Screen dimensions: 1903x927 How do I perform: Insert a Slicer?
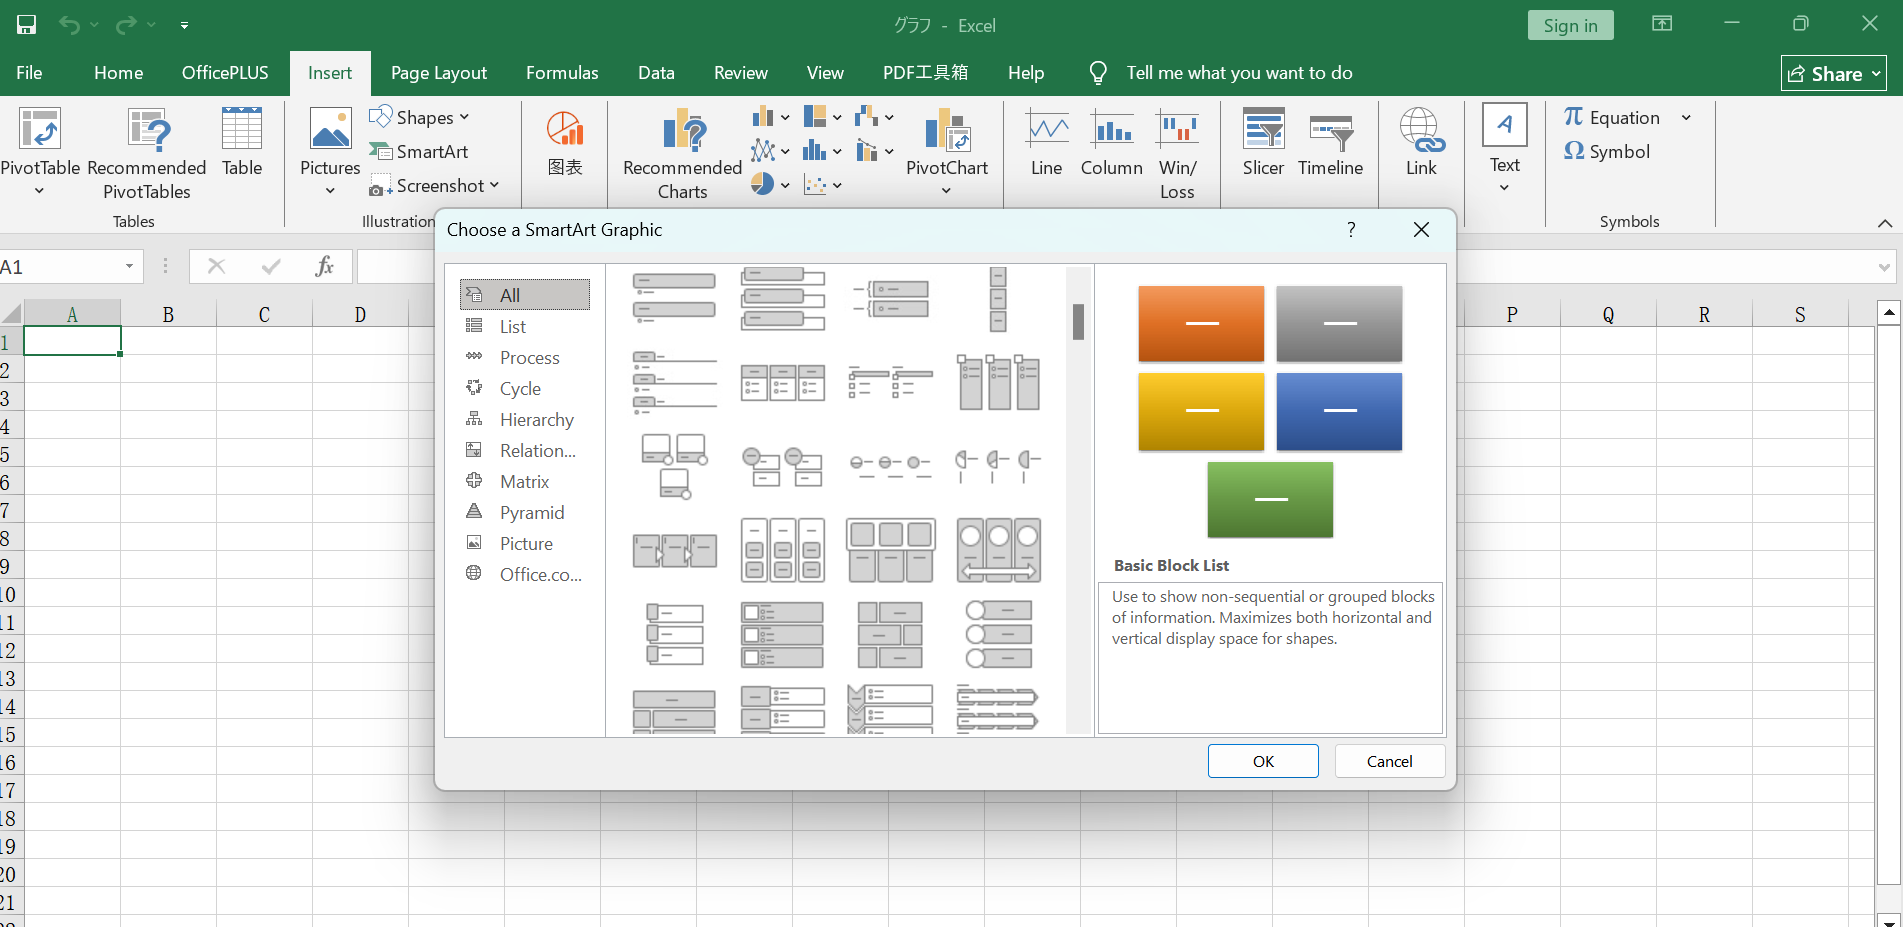[x=1263, y=142]
